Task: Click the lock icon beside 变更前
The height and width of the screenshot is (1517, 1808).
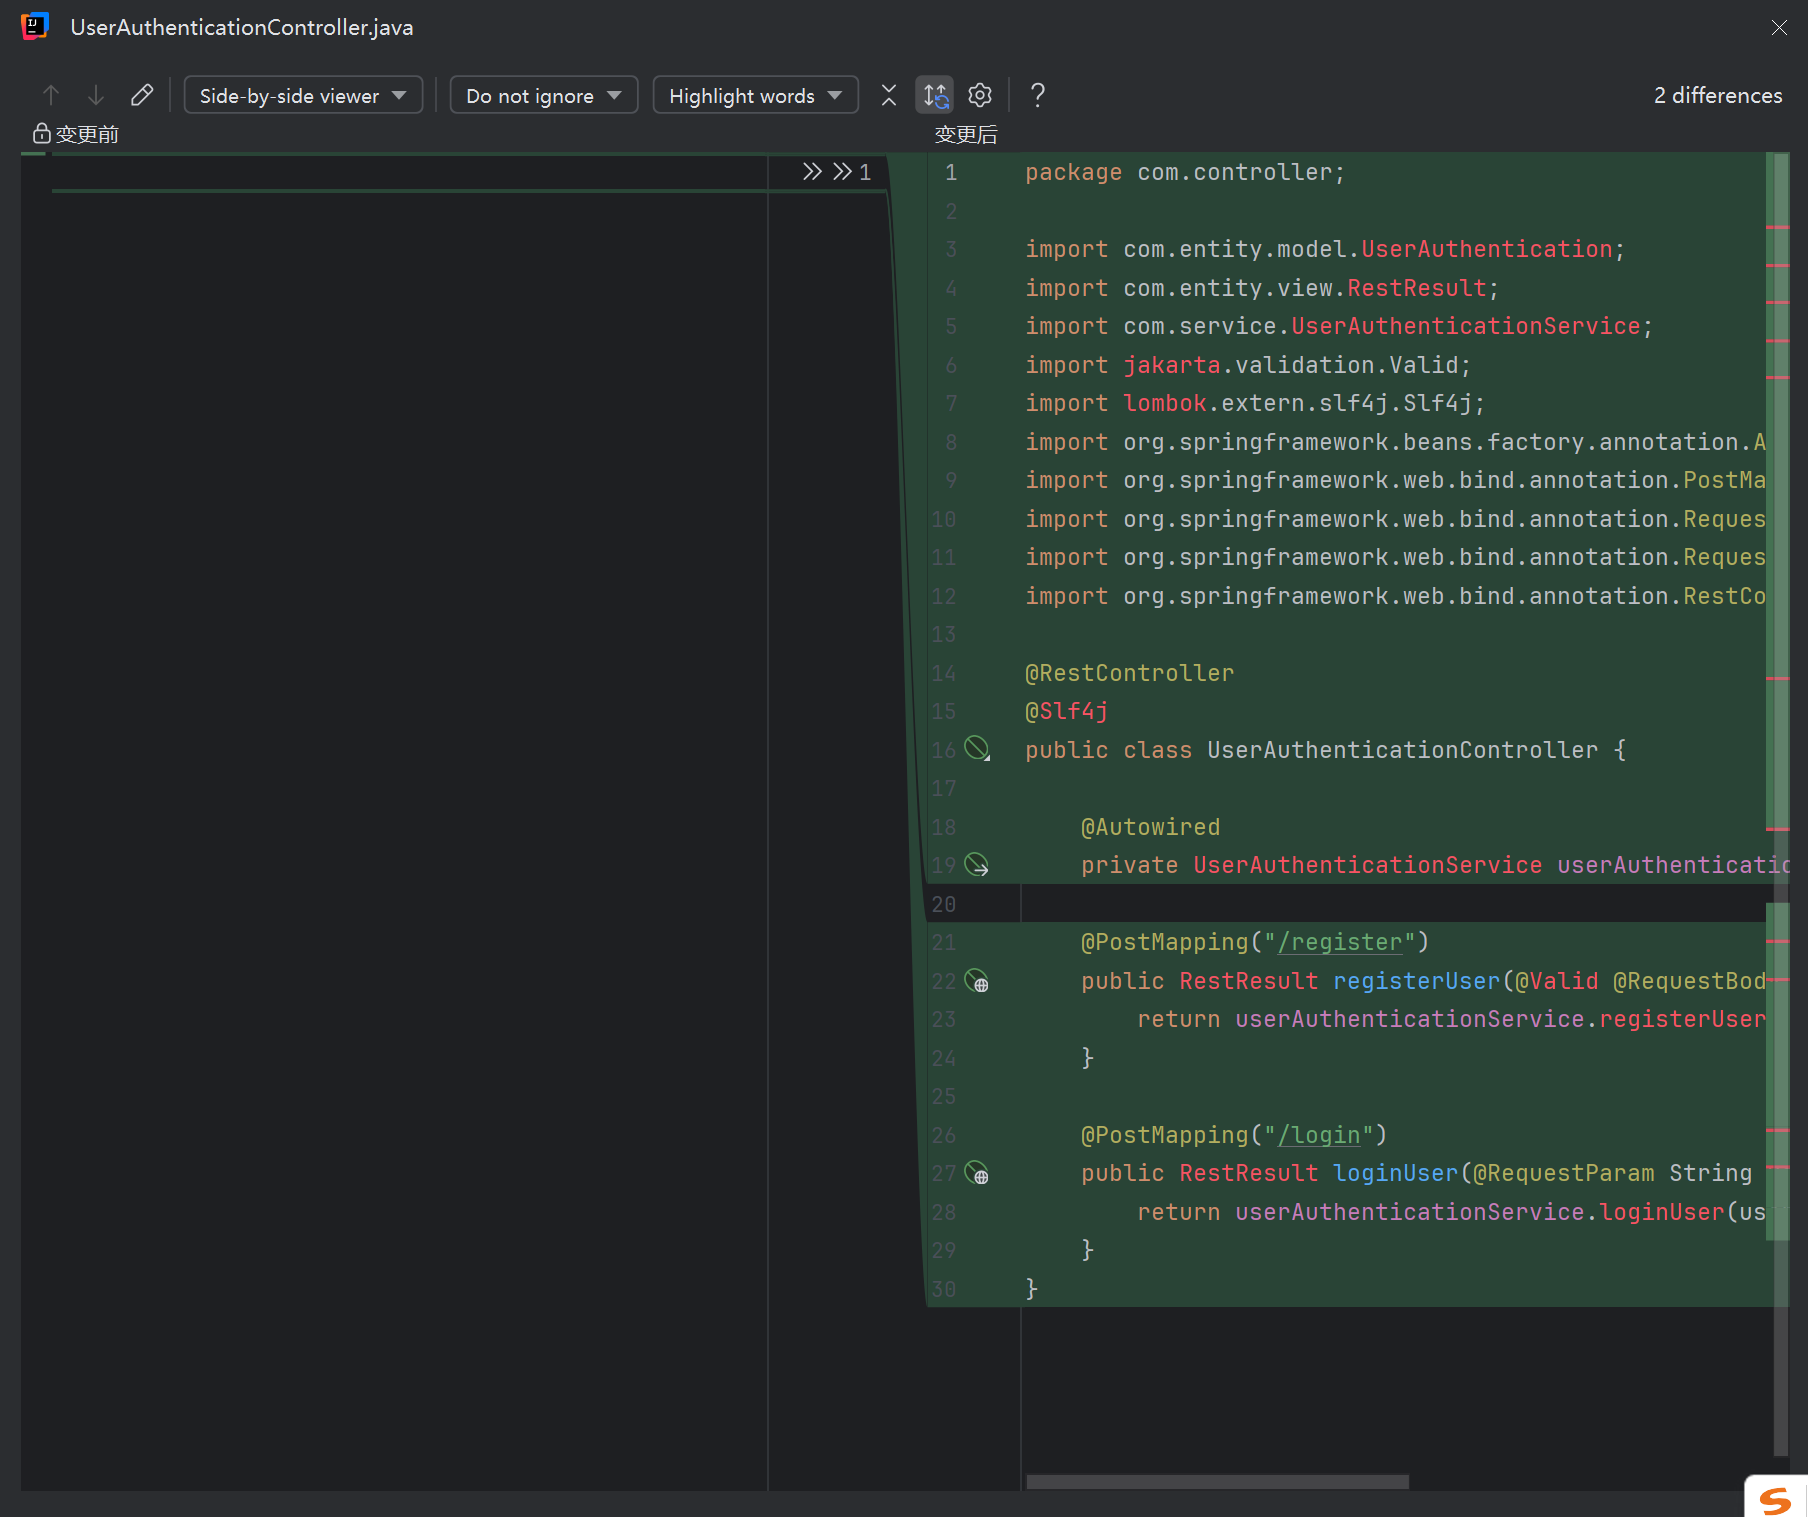Action: tap(41, 133)
